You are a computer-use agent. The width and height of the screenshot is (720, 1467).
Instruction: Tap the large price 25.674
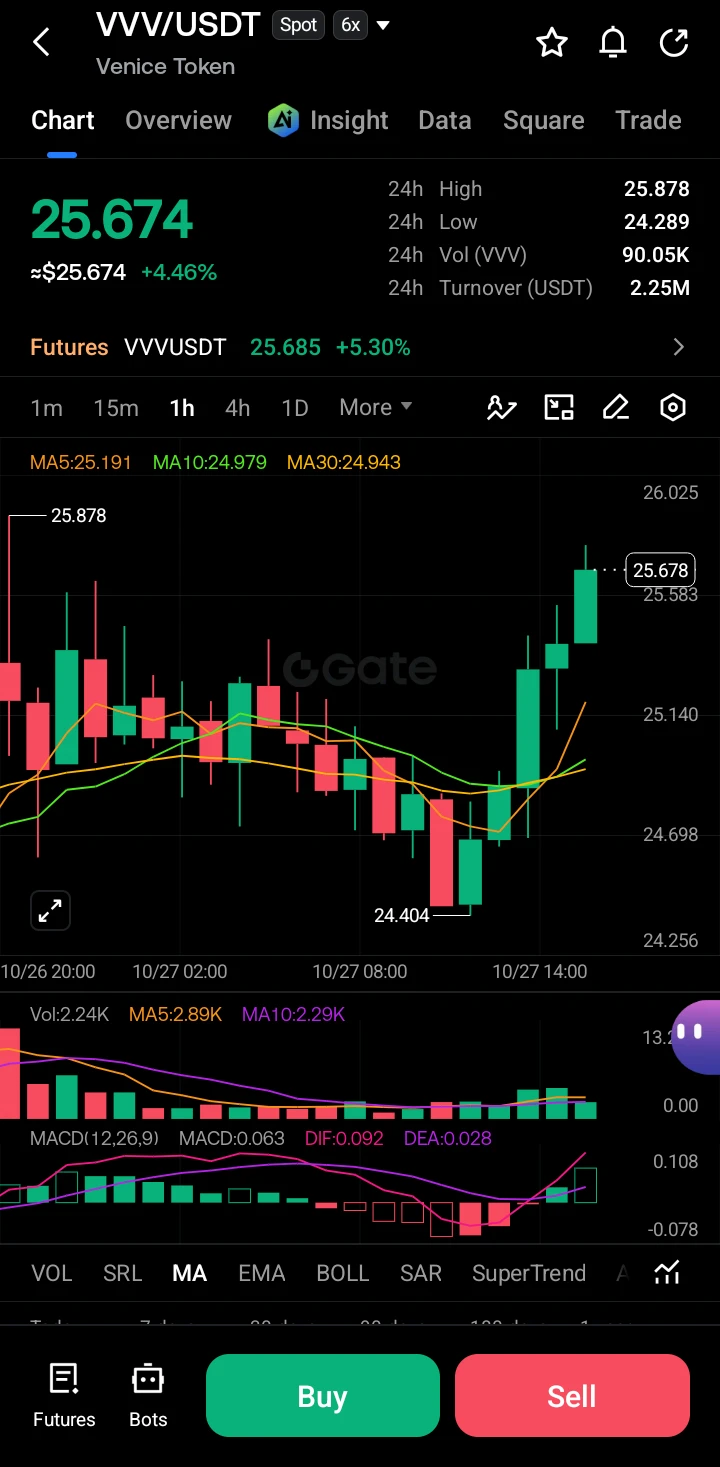111,220
